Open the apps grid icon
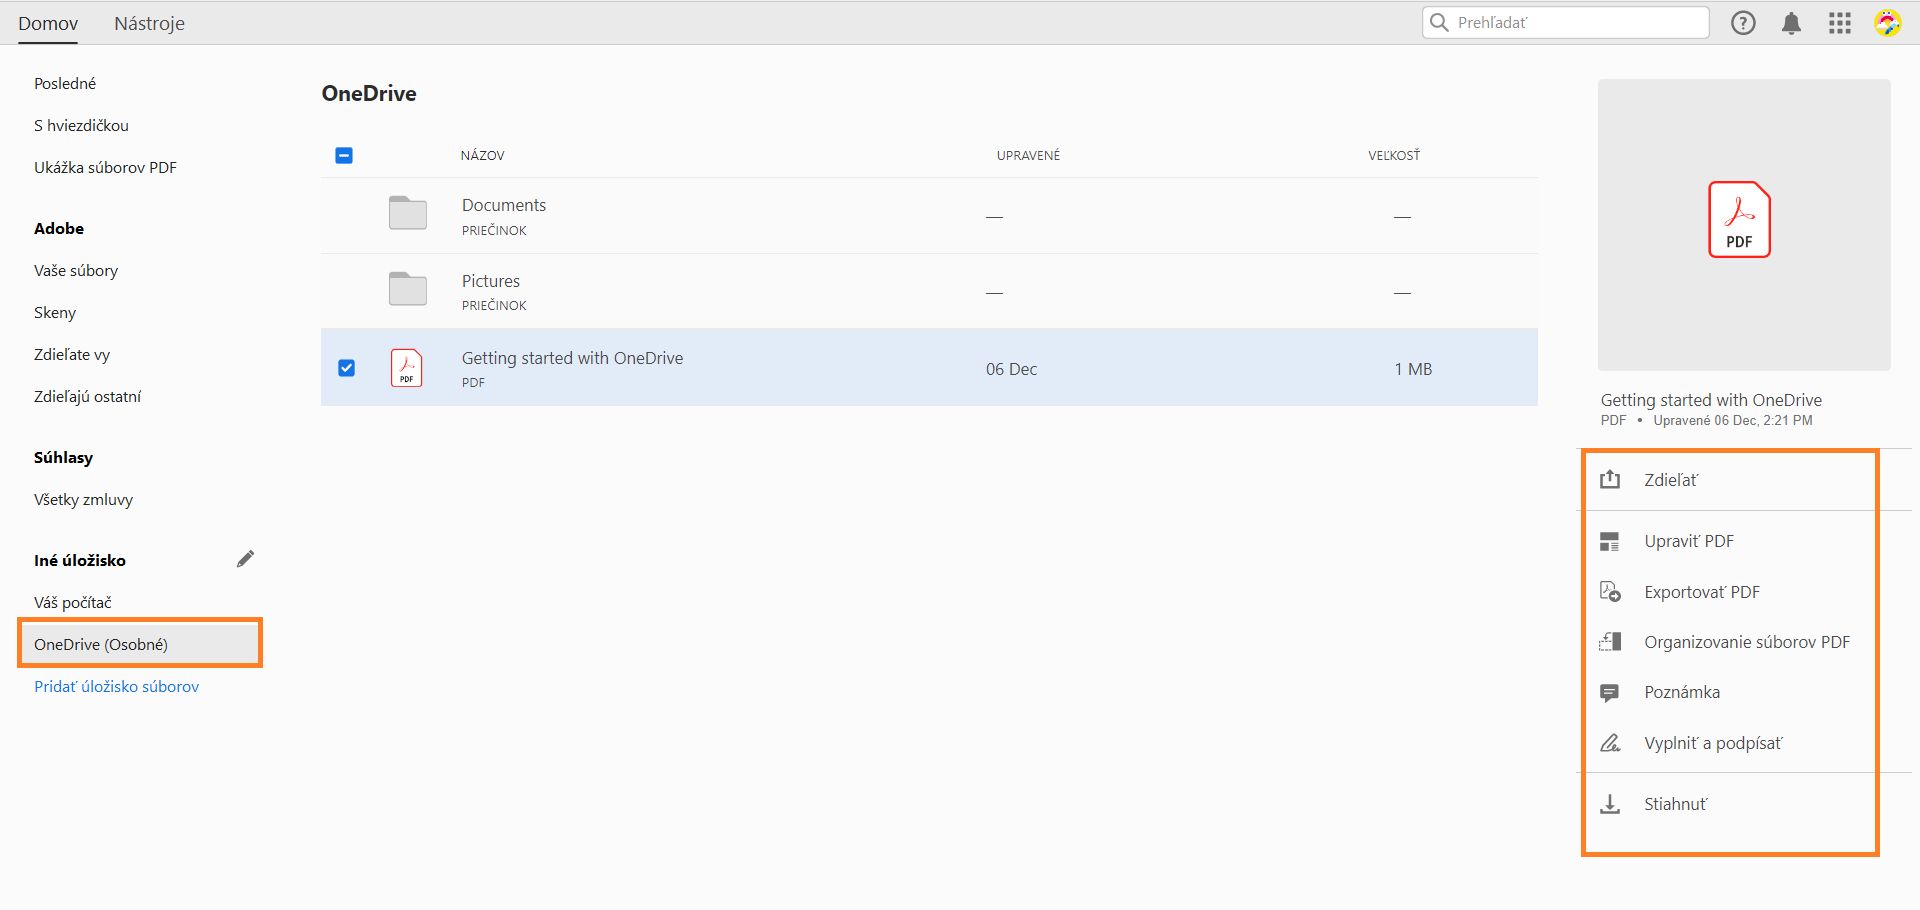 coord(1839,23)
